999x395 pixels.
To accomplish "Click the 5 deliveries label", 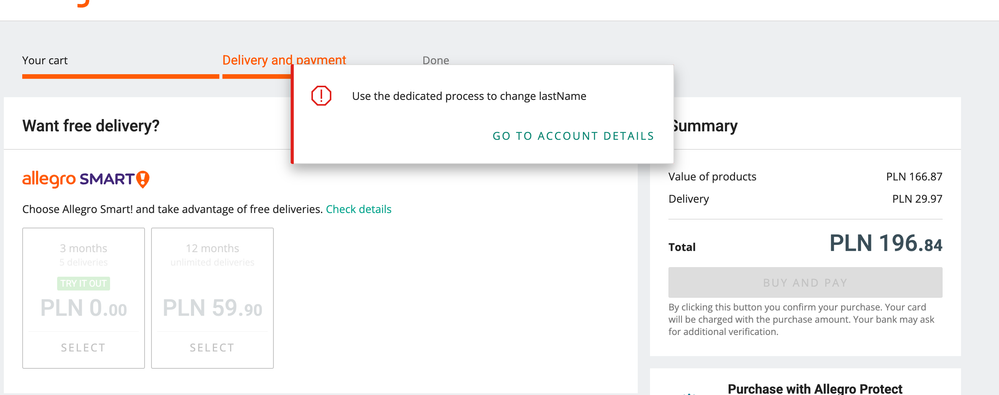I will pyautogui.click(x=83, y=262).
